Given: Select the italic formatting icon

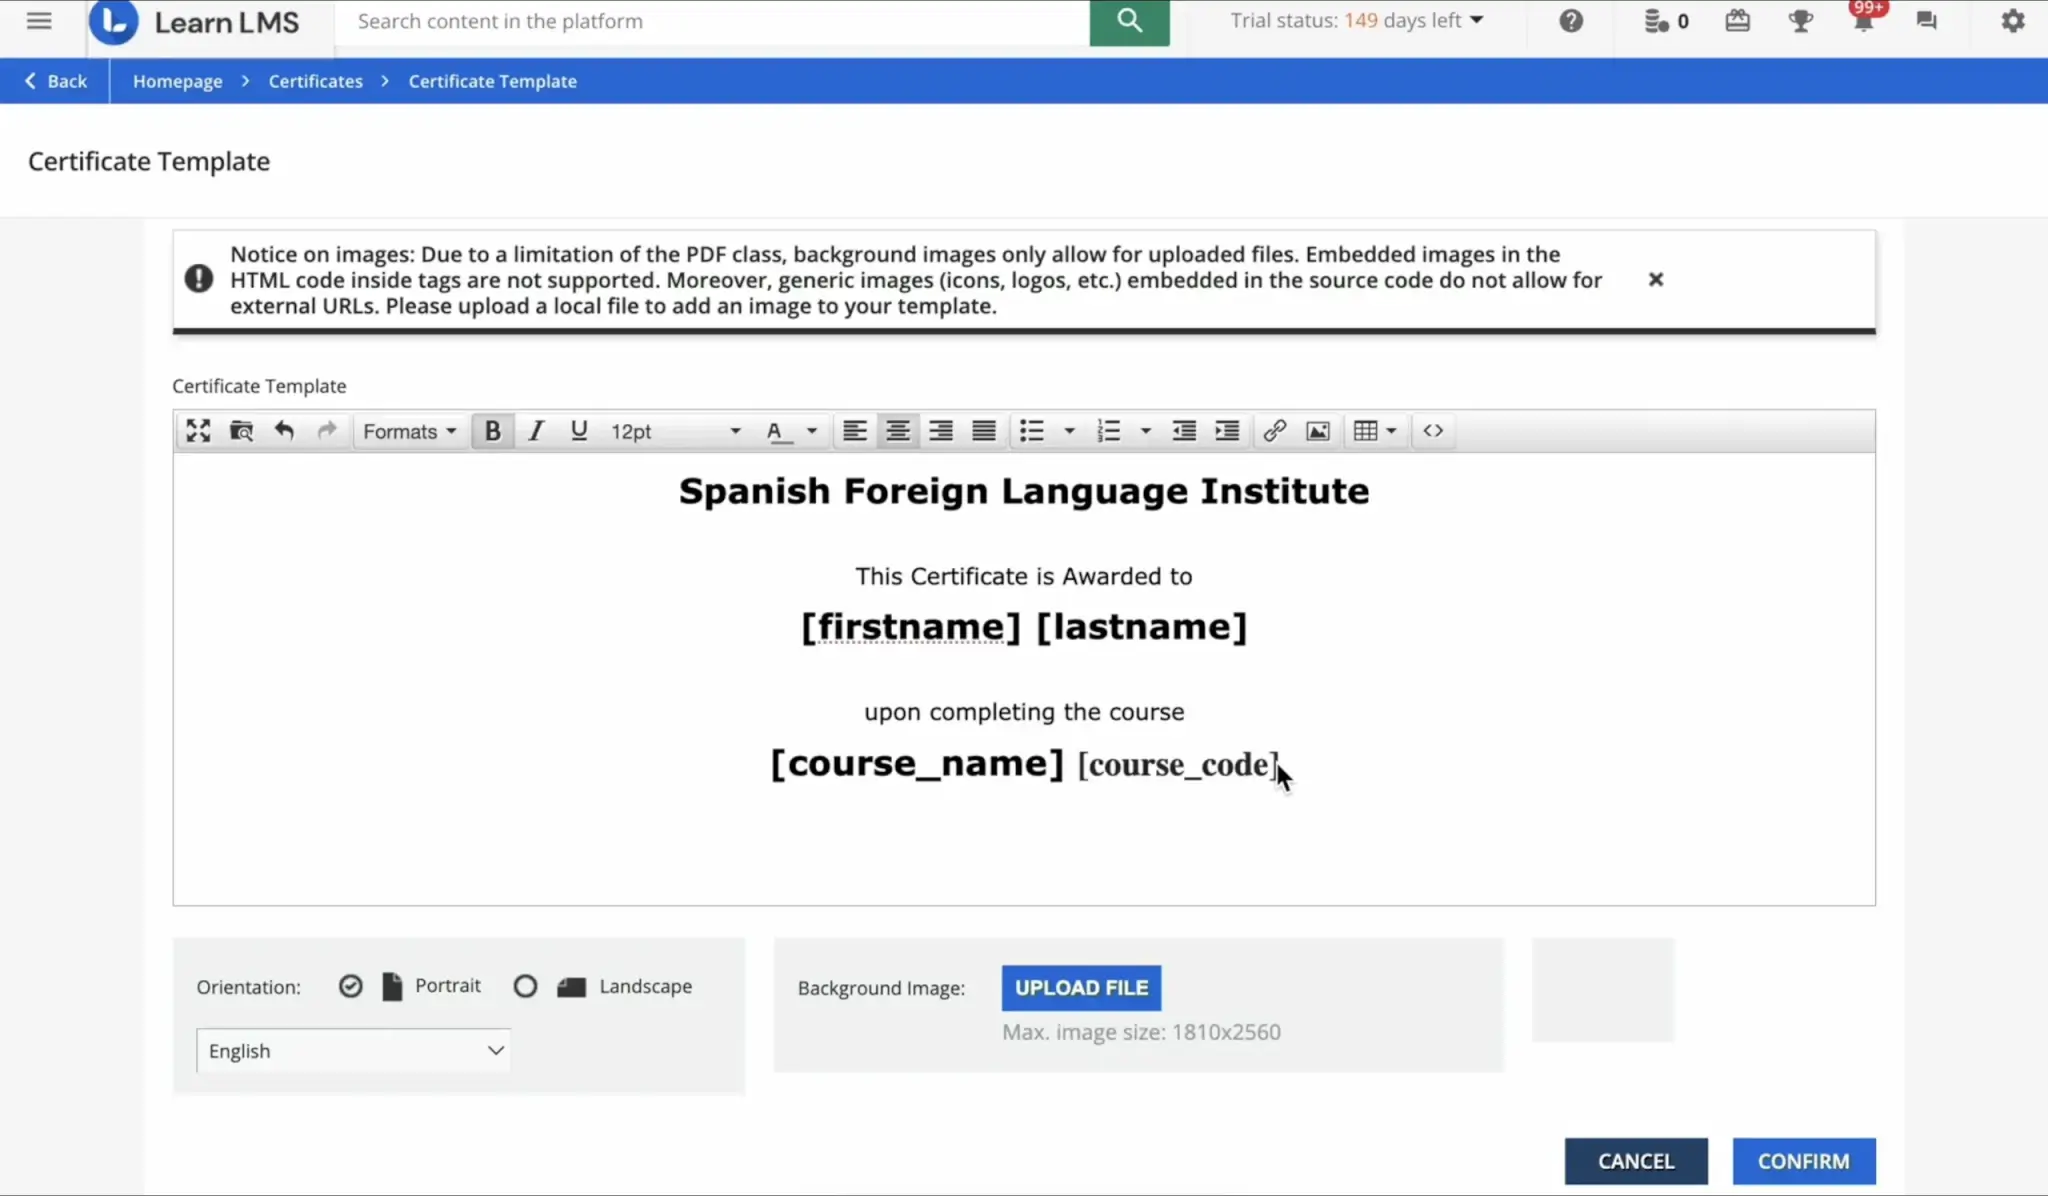Looking at the screenshot, I should click(535, 430).
